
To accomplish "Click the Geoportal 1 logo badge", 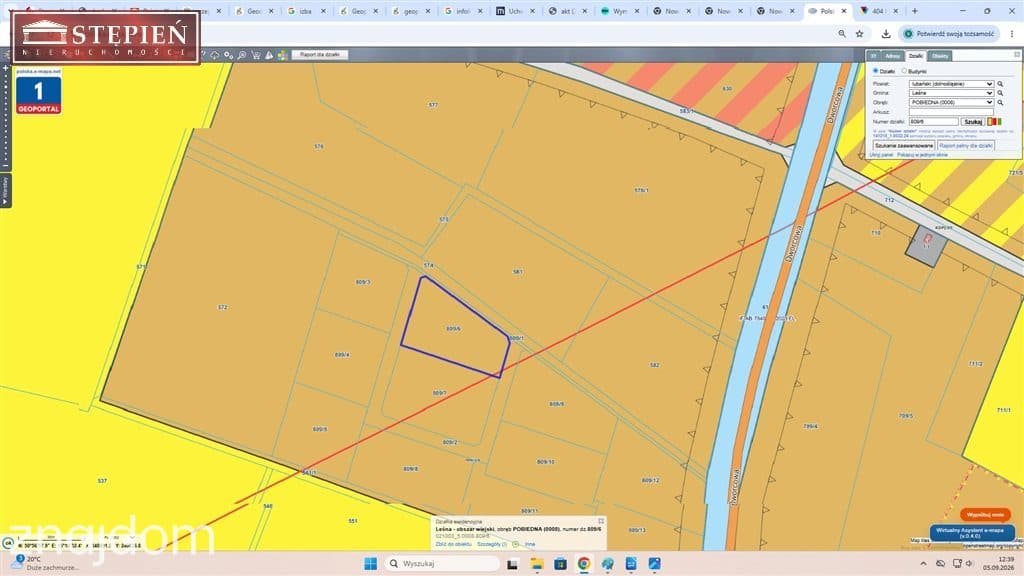I will tap(39, 95).
